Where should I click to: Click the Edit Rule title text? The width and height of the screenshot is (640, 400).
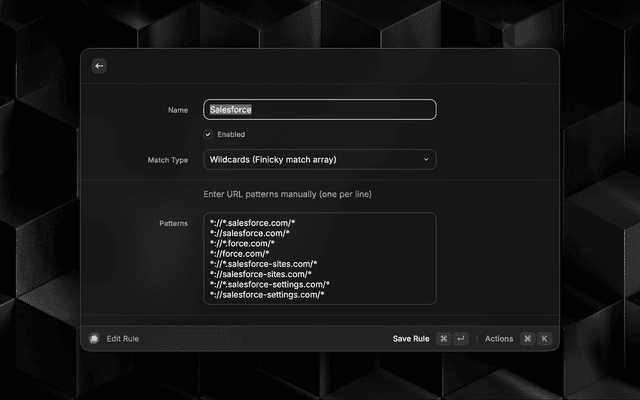[122, 339]
